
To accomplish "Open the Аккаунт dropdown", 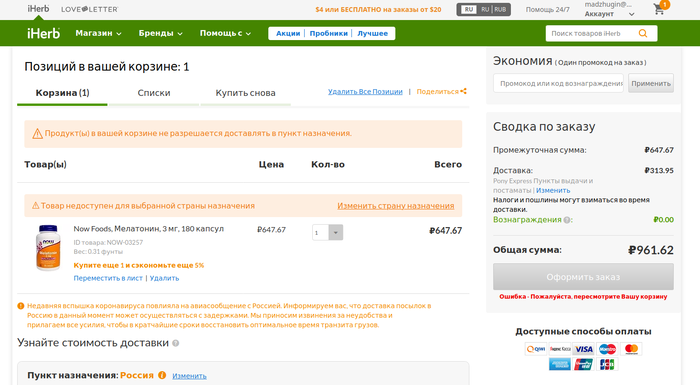I will tap(609, 14).
